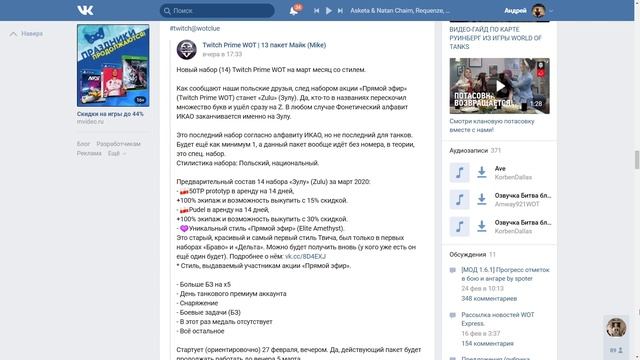This screenshot has height=360, width=640.
Task: Play the current audio track
Action: pyautogui.click(x=329, y=11)
